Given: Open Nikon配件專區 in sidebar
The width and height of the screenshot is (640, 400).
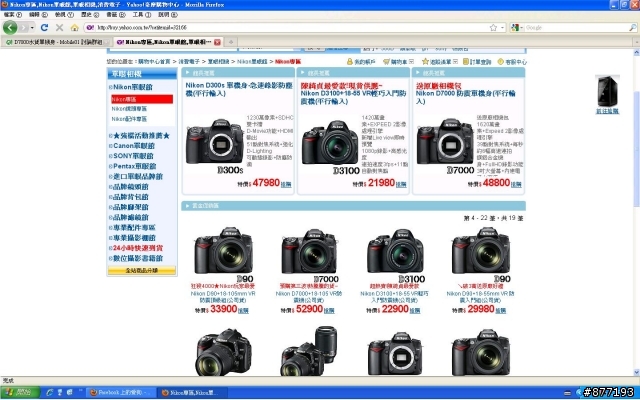Looking at the screenshot, I should tap(129, 119).
